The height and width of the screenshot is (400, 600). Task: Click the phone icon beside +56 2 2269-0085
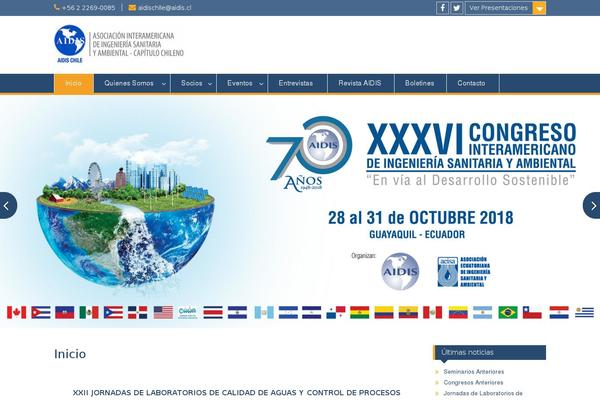(x=56, y=7)
